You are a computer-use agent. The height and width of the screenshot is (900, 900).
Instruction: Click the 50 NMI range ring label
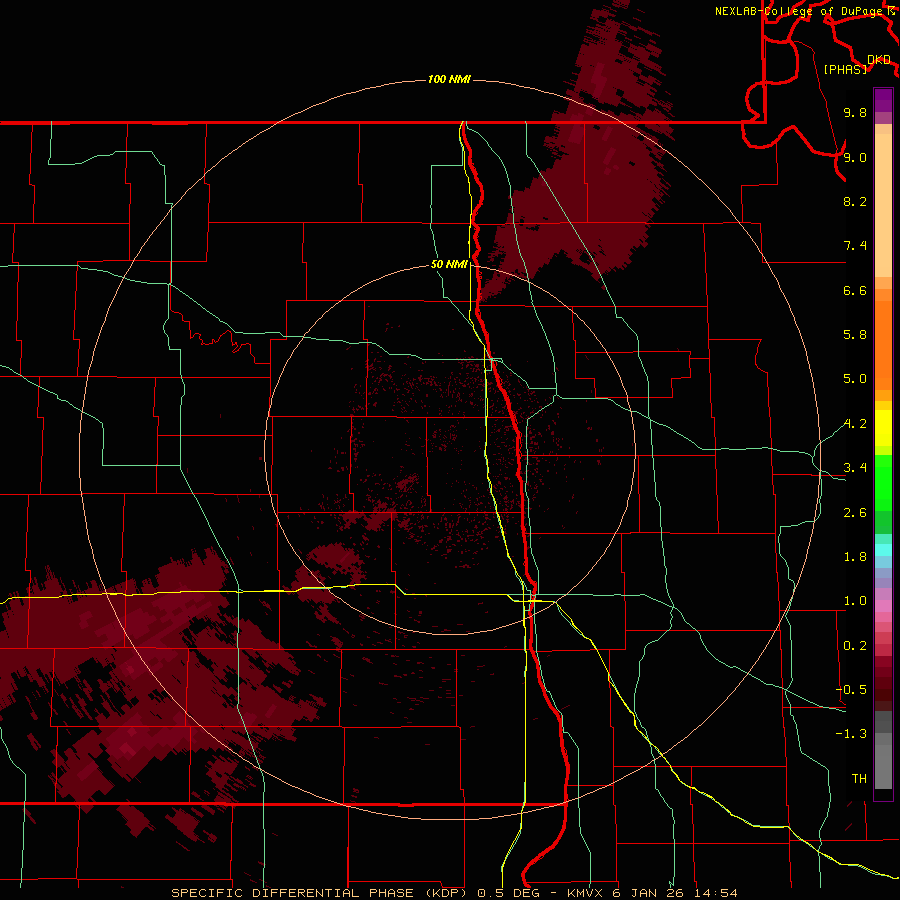pyautogui.click(x=449, y=264)
